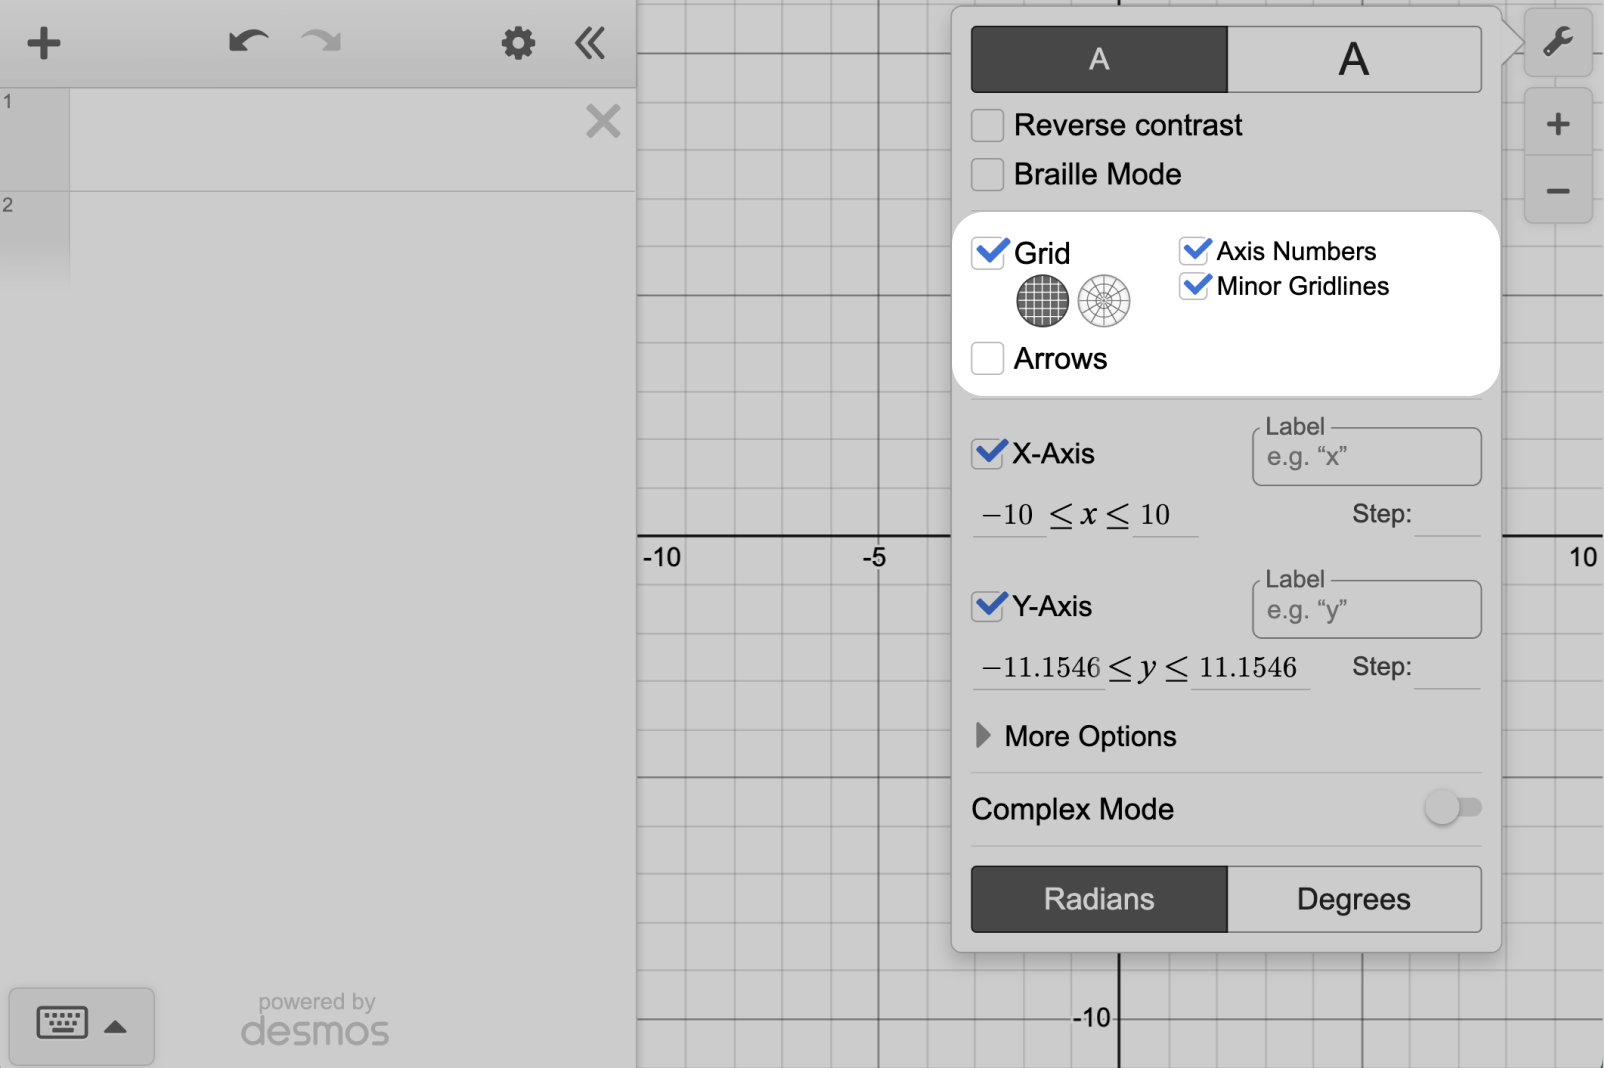Open the powered by desmos link
1604x1068 pixels.
click(315, 1020)
